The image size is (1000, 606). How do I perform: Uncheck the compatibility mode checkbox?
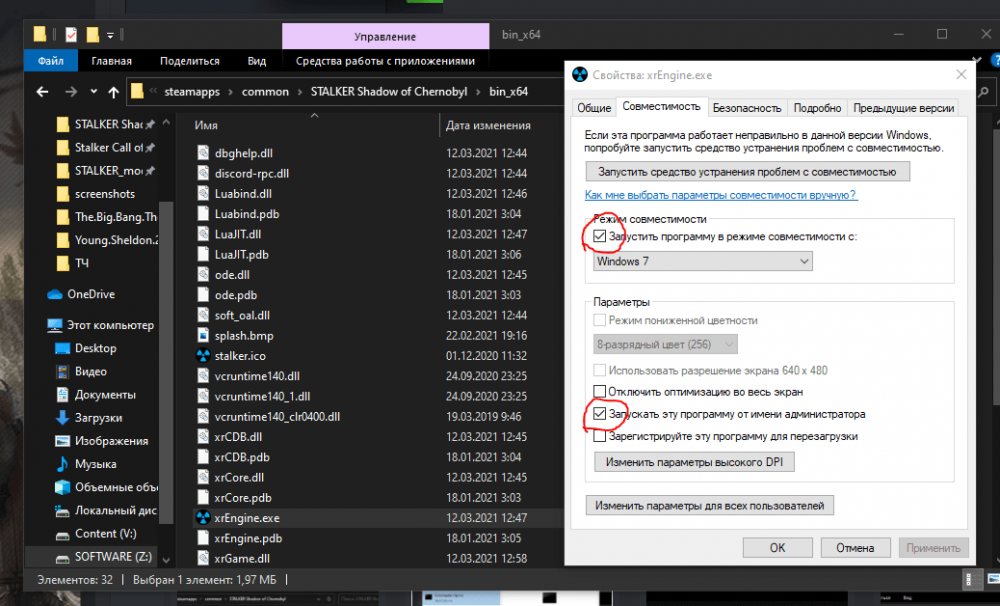point(600,237)
